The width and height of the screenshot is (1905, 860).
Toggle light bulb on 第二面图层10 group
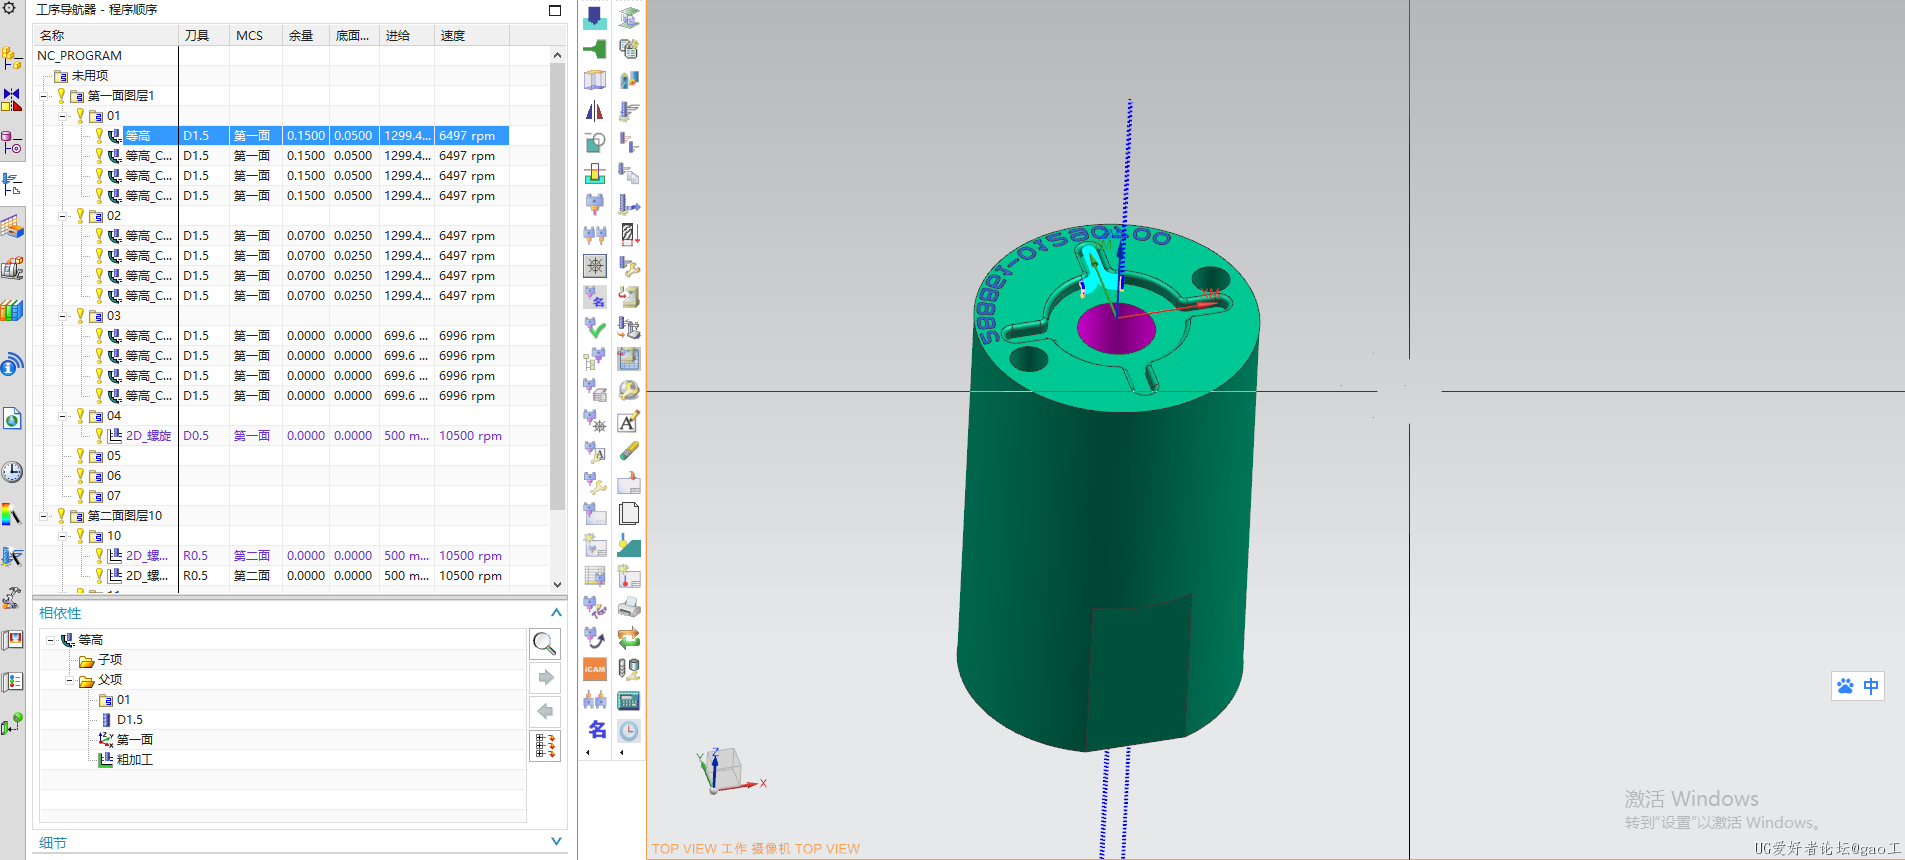60,515
